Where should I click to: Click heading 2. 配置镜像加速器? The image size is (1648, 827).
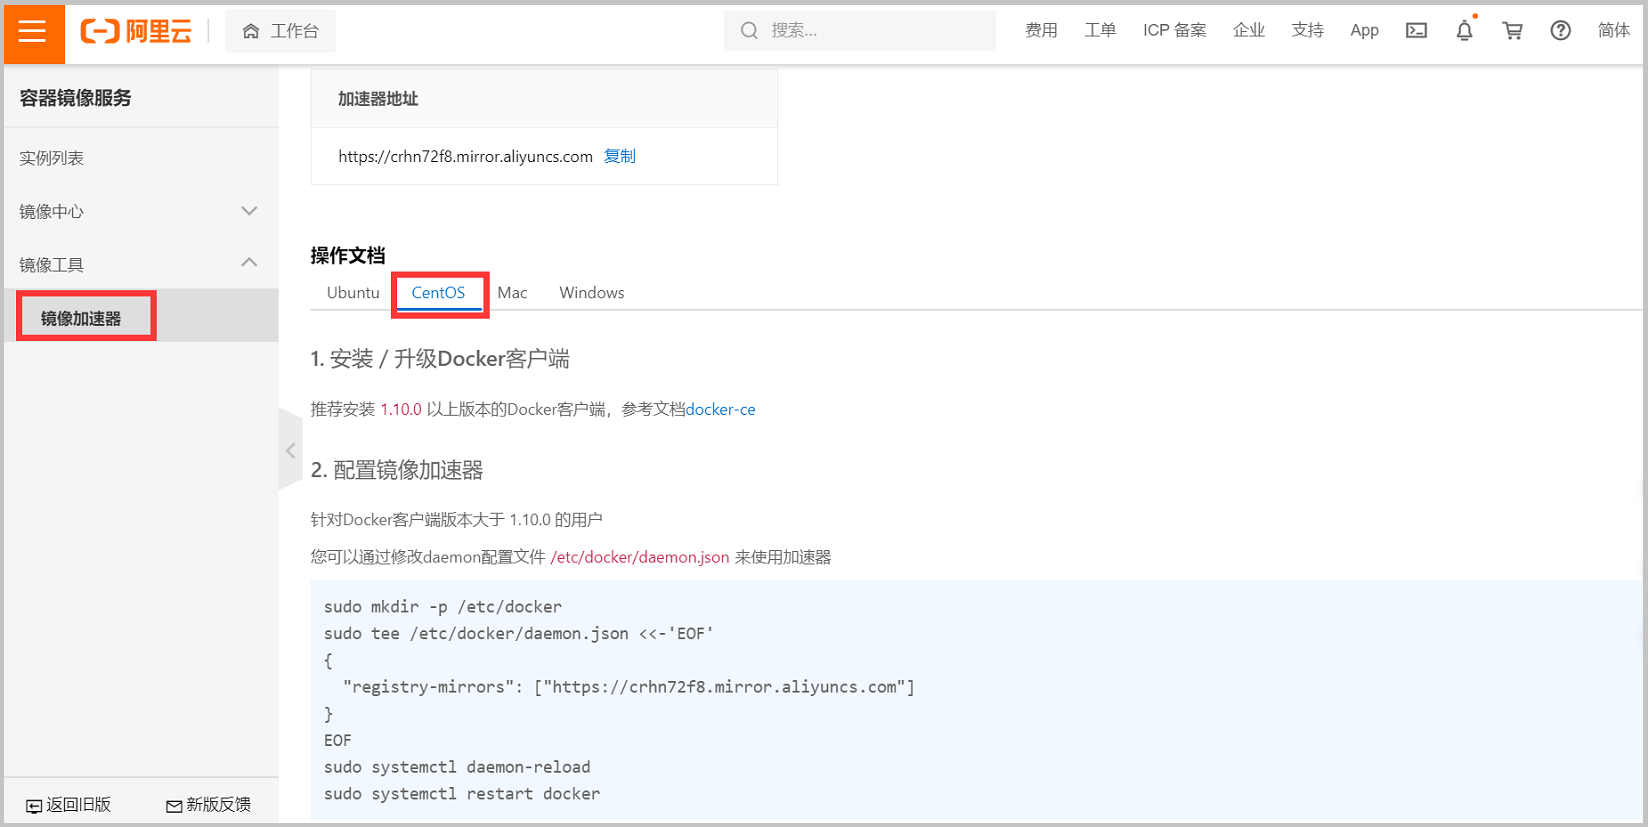click(397, 470)
